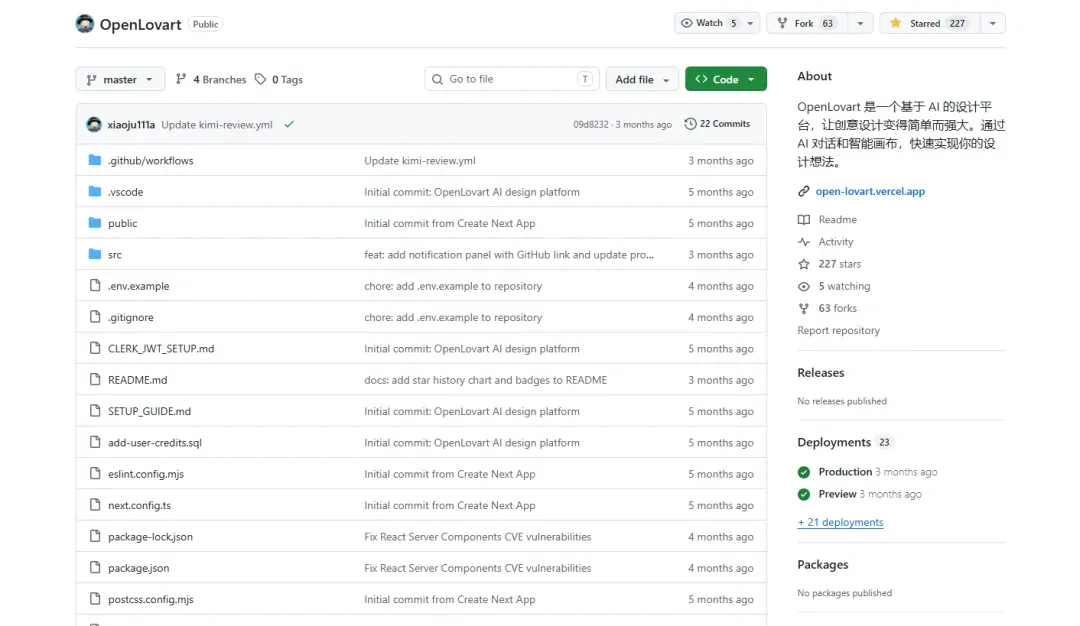Click the OpenLovart owner avatar
The height and width of the screenshot is (626, 1080).
[x=85, y=24]
